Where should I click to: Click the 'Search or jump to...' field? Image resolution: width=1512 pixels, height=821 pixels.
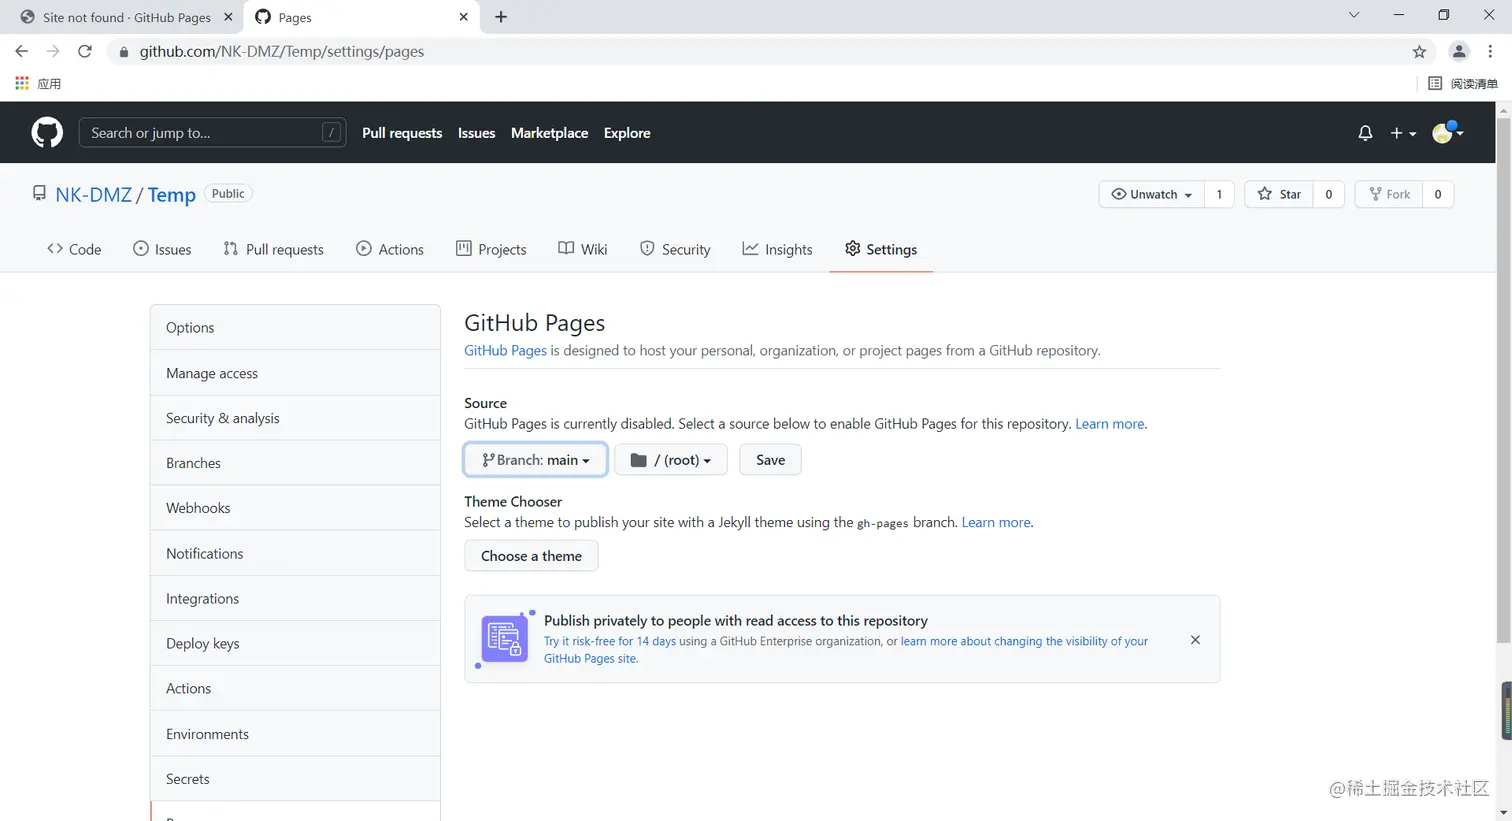pos(212,133)
